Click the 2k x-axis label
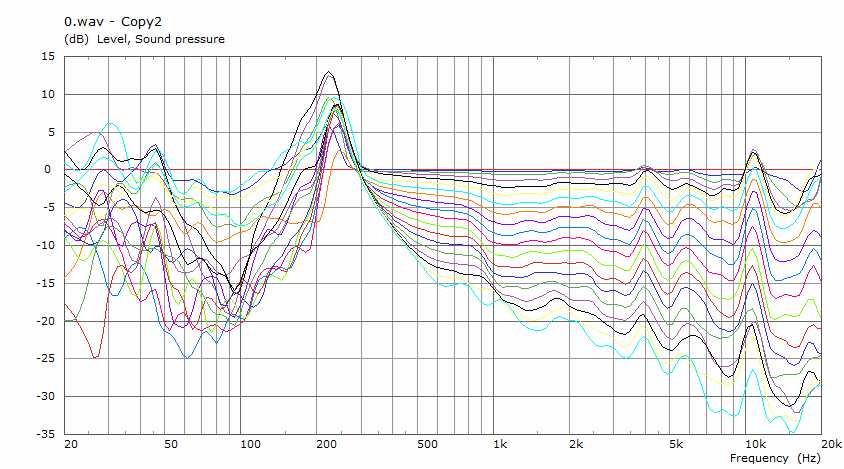The image size is (844, 469). pyautogui.click(x=576, y=444)
